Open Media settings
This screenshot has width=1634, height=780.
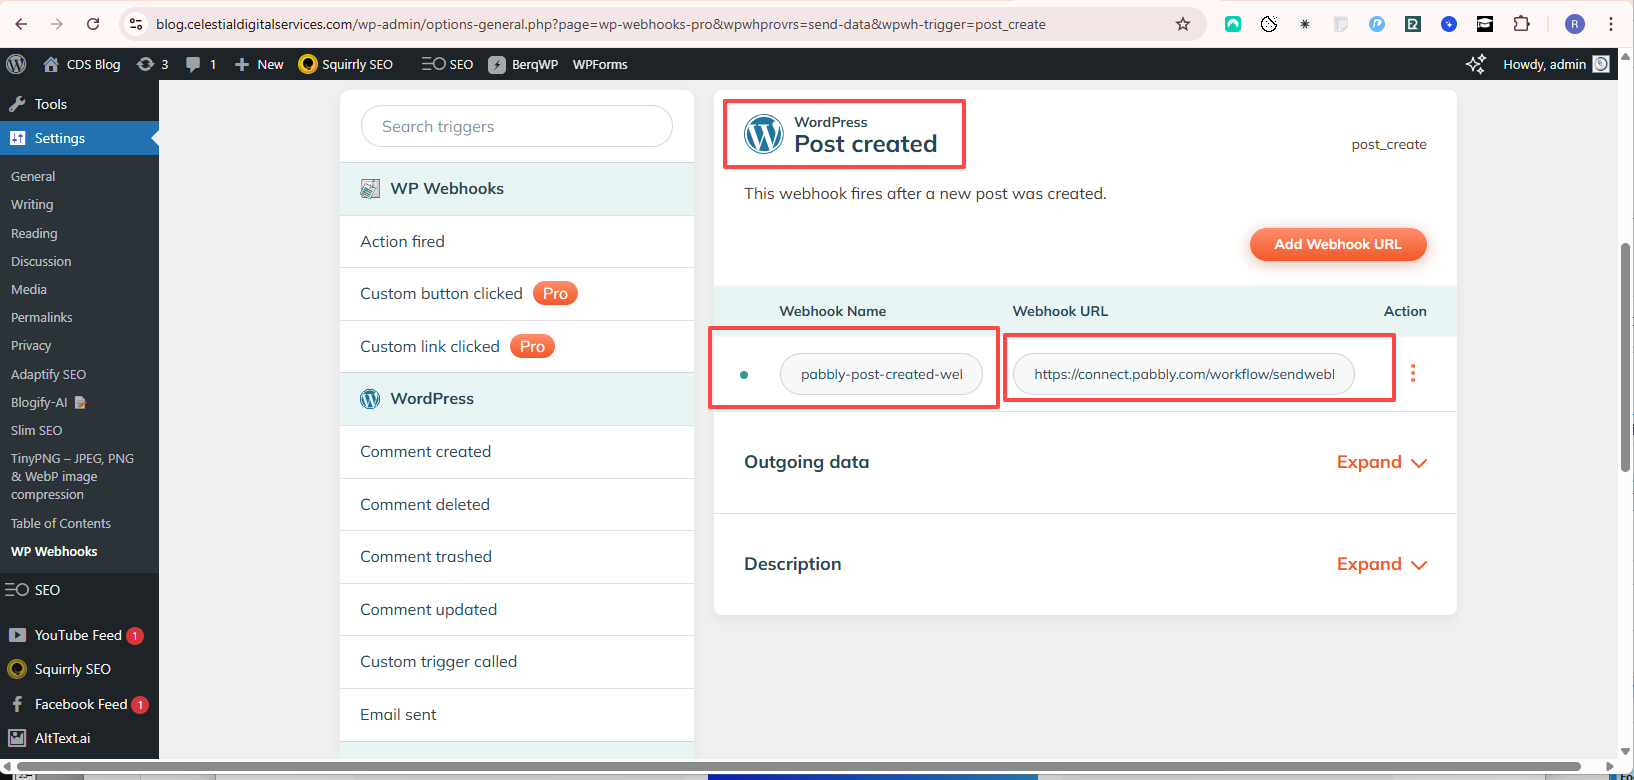(x=29, y=289)
